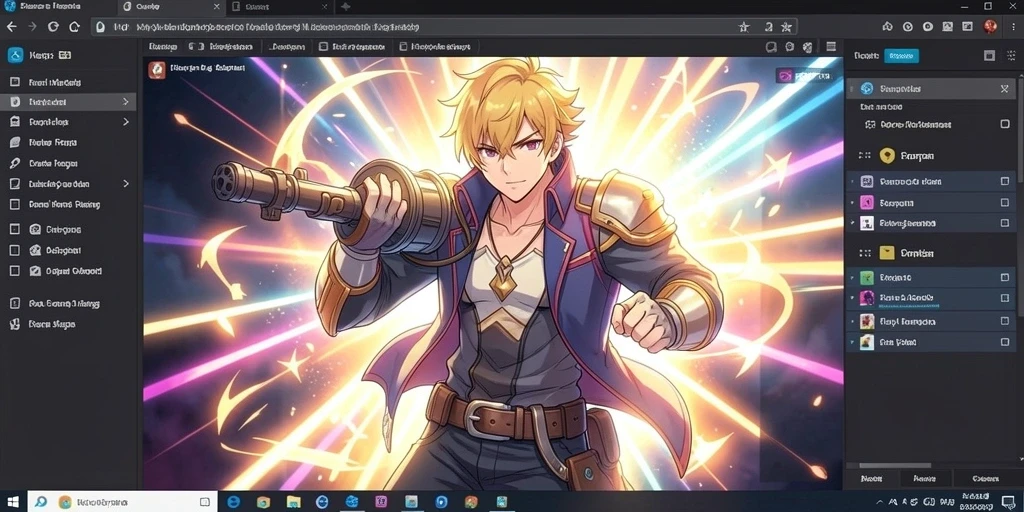Reload the page with the refresh icon
This screenshot has width=1024, height=512.
(54, 27)
